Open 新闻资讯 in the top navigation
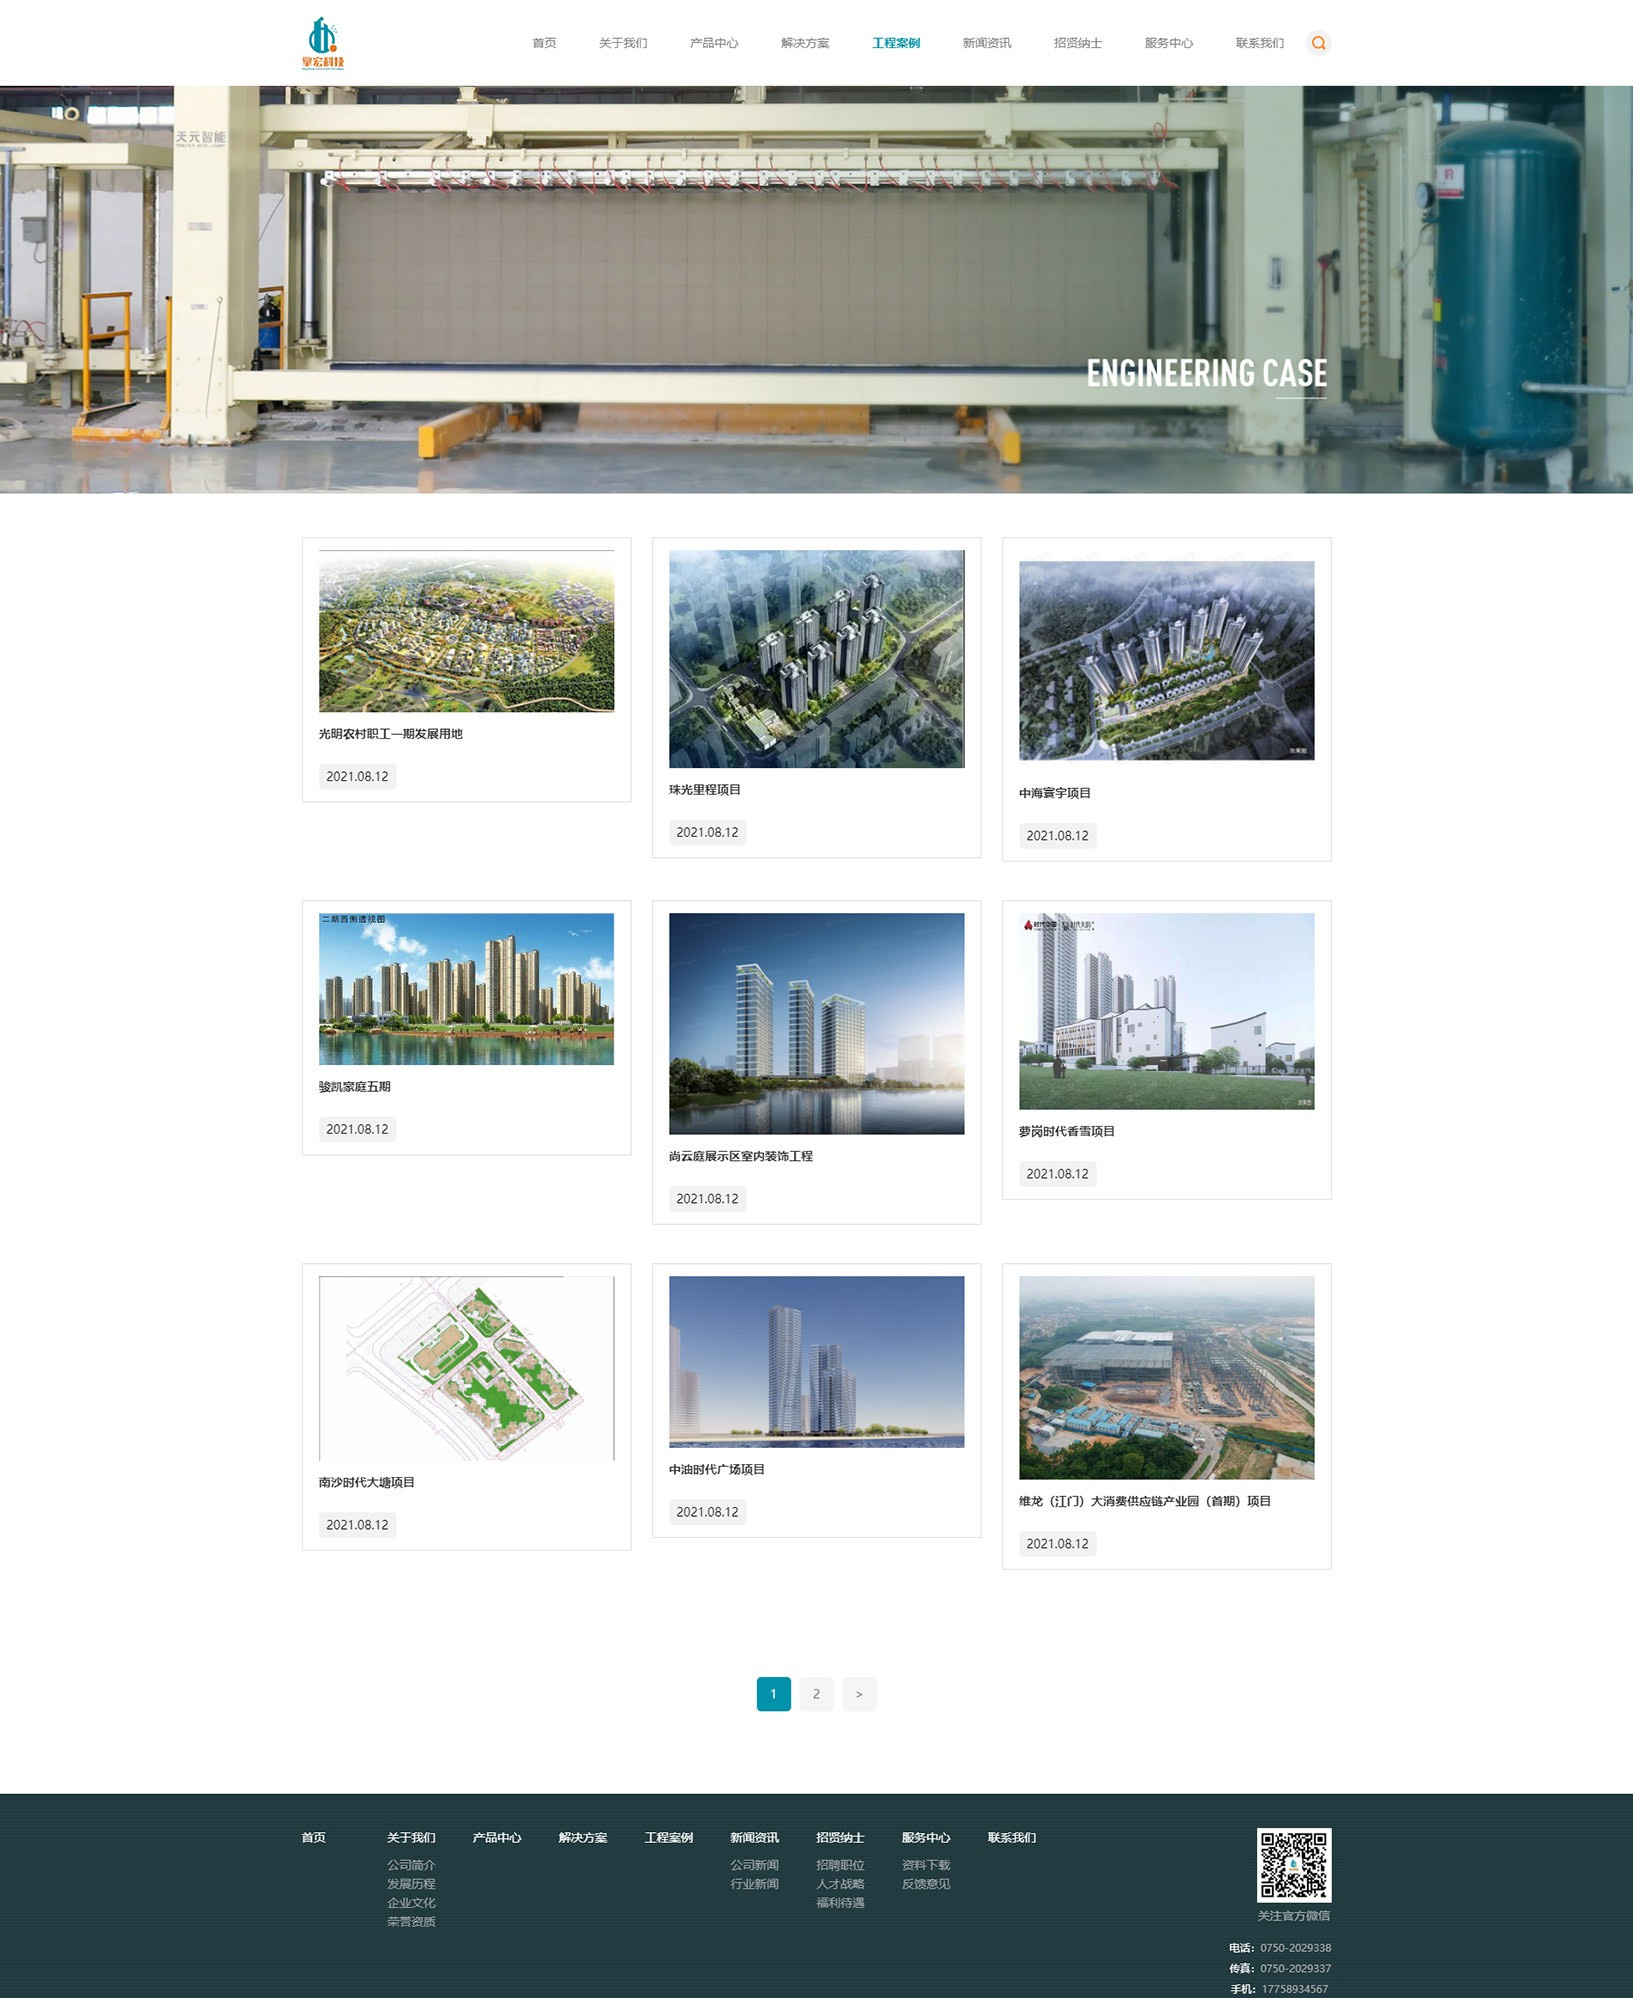The image size is (1633, 1998). (986, 43)
